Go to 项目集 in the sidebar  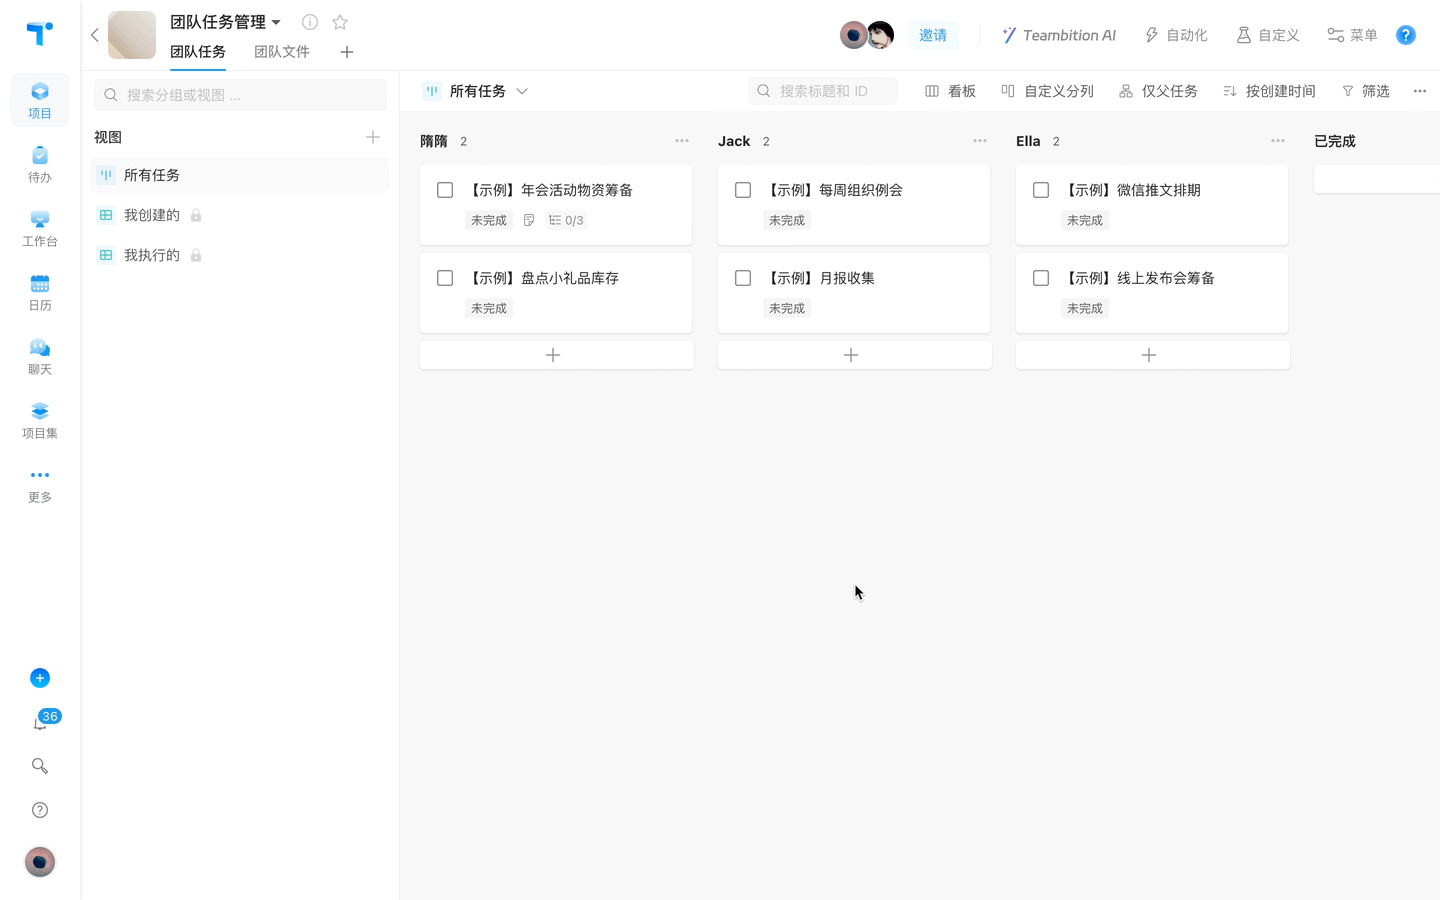(x=40, y=420)
